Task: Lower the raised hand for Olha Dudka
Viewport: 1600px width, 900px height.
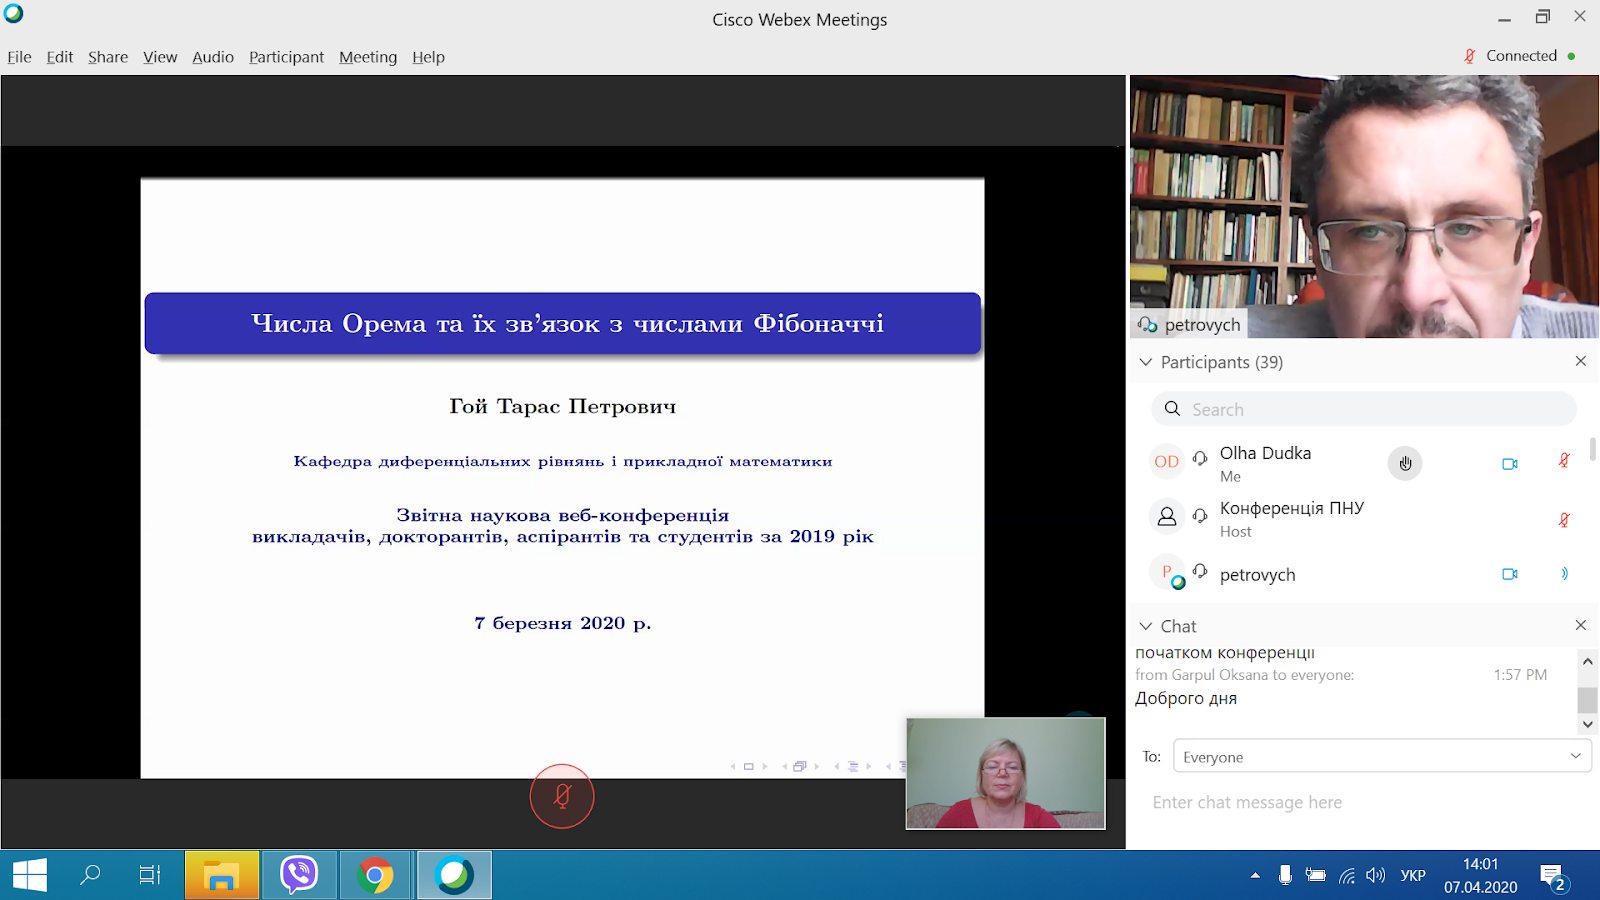Action: (1405, 463)
